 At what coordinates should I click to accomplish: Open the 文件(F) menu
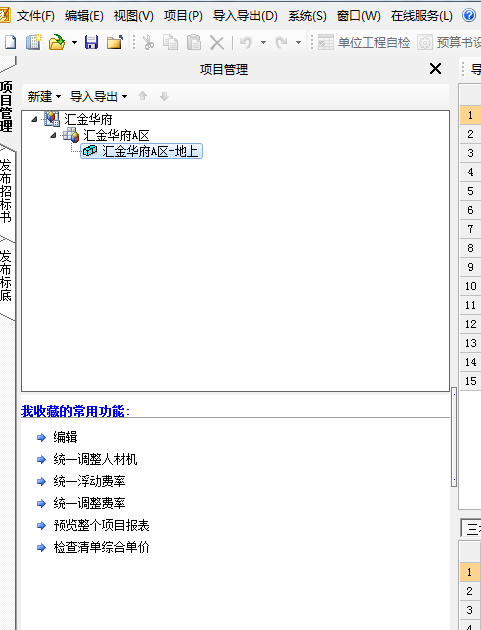[36, 16]
